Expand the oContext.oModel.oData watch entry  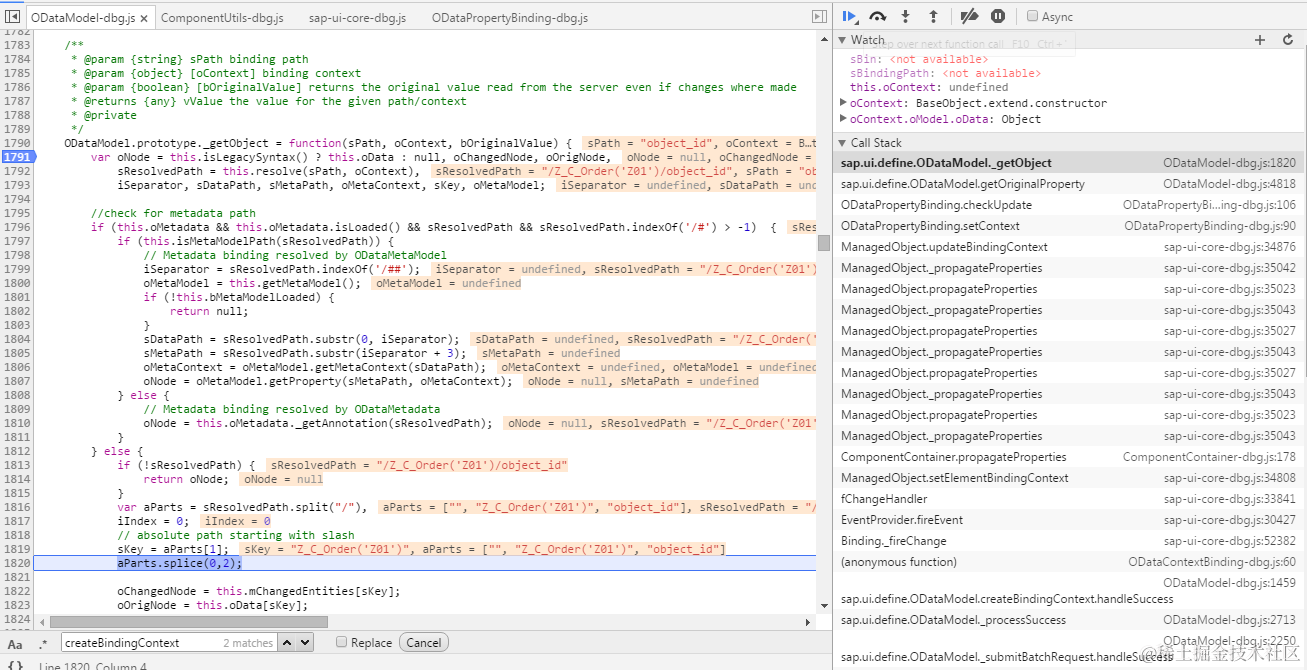[843, 119]
